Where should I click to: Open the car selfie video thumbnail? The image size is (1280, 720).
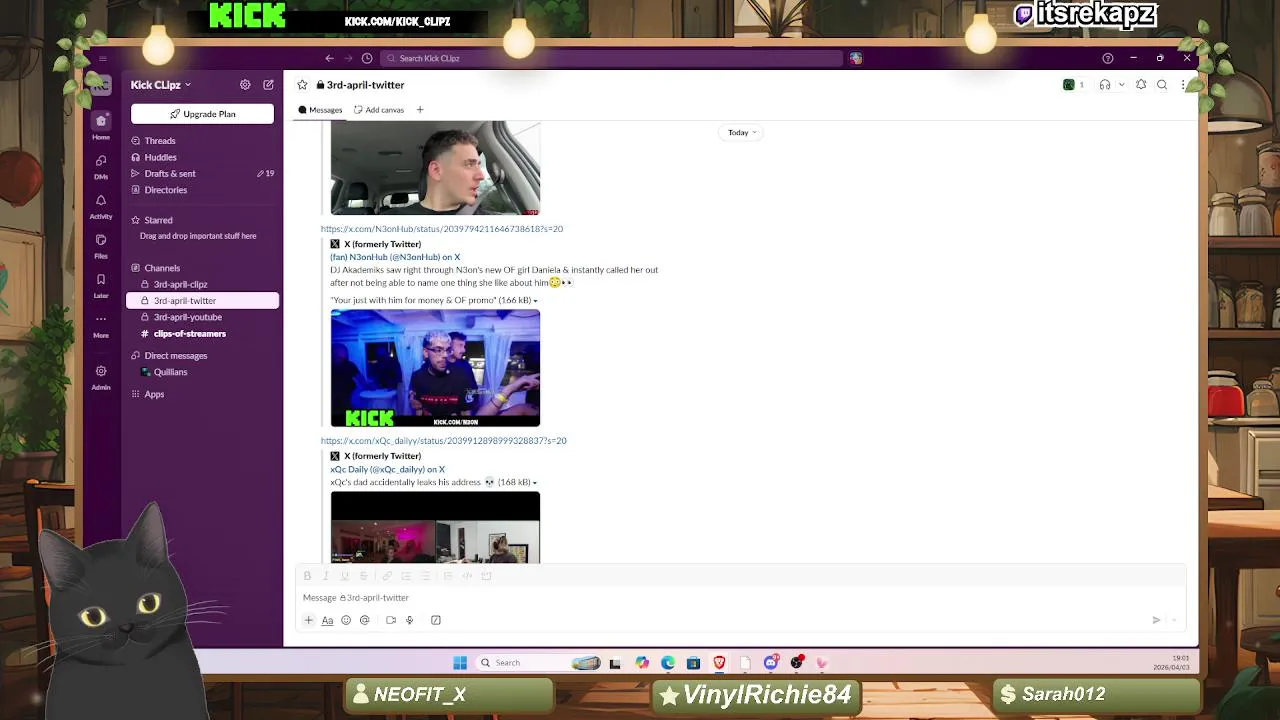coord(435,168)
